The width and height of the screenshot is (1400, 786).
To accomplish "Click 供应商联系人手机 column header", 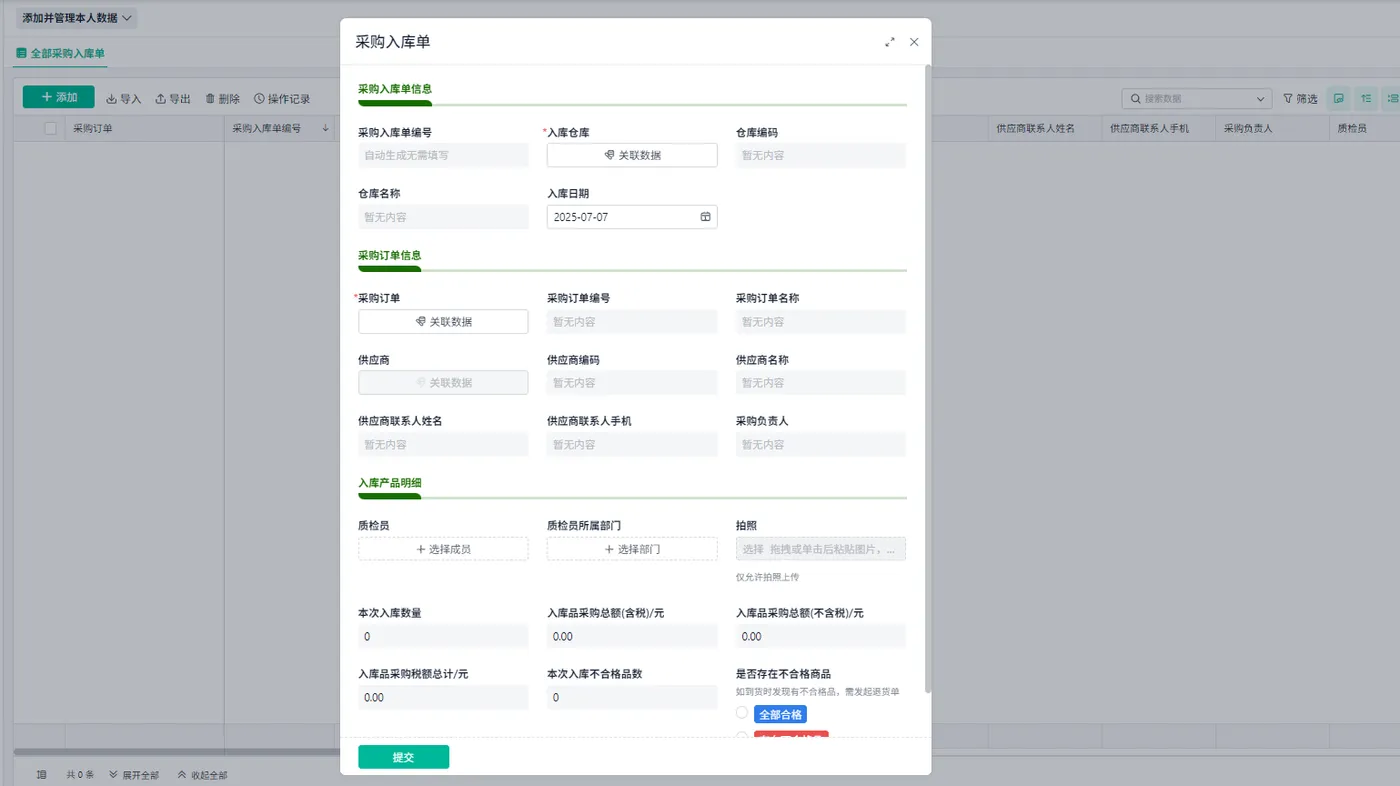I will 1160,128.
